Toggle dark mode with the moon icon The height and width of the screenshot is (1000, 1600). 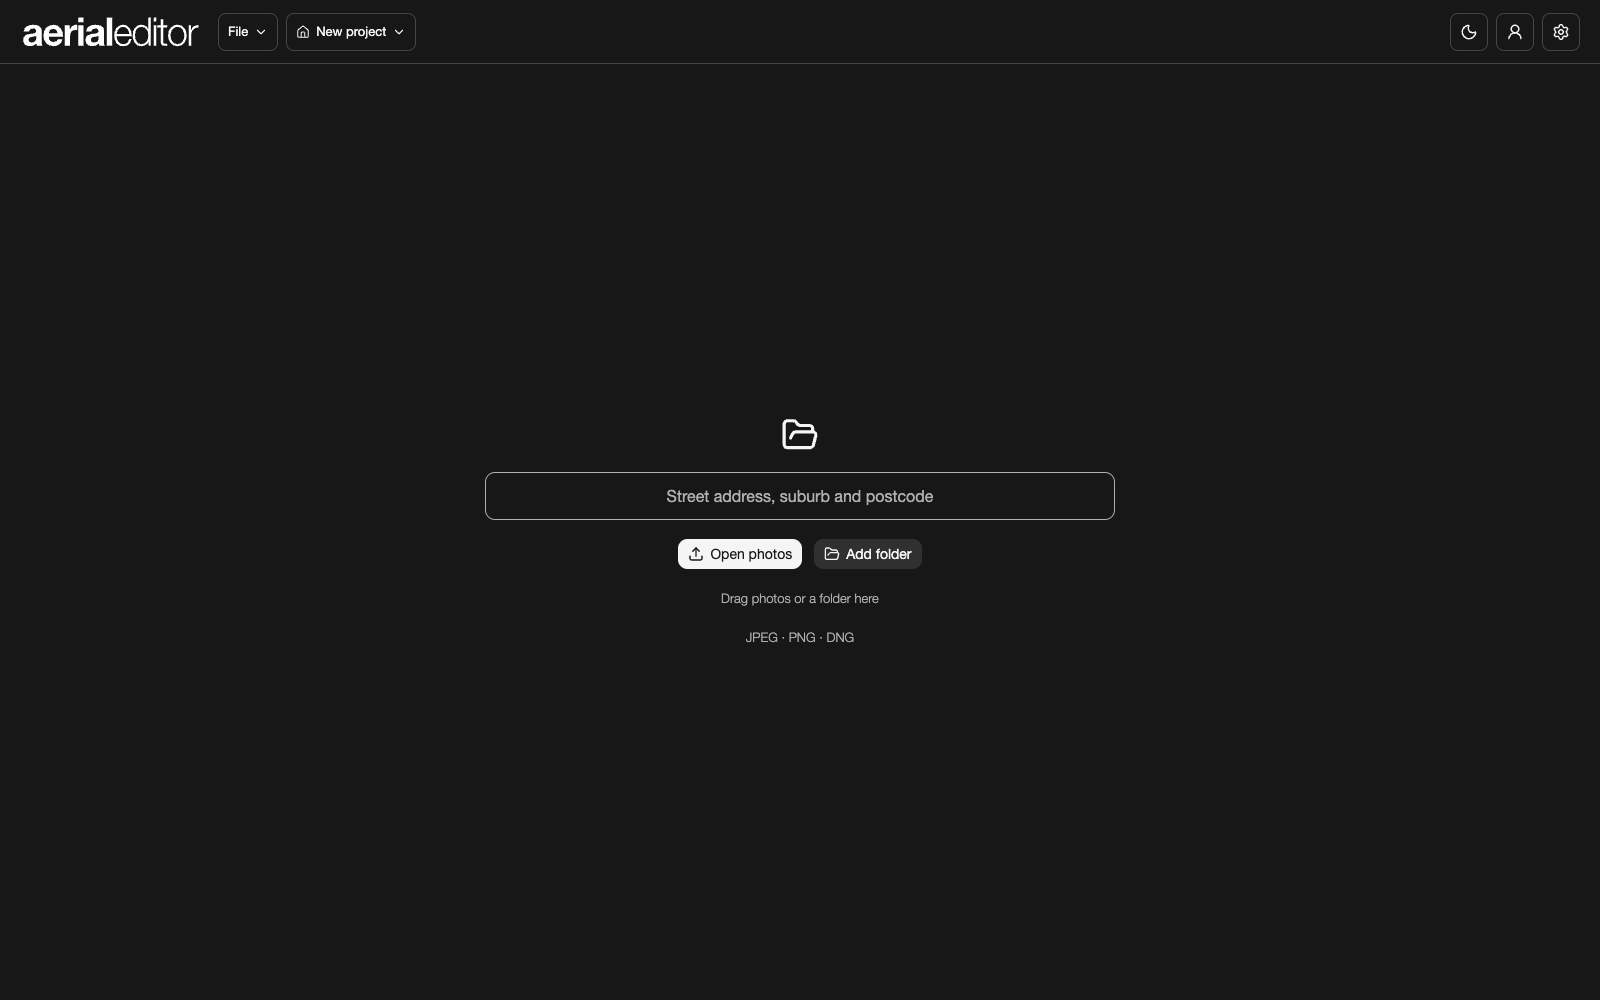[x=1468, y=32]
